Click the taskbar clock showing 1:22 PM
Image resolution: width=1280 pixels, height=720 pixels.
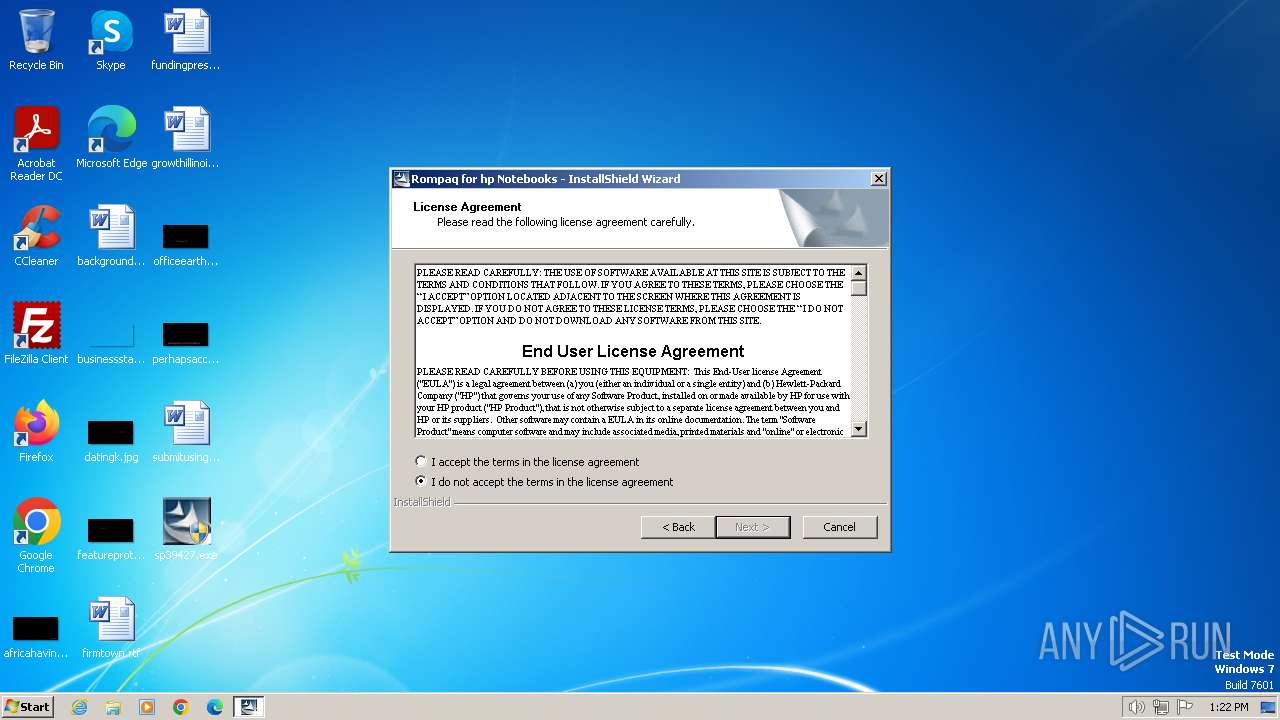[x=1228, y=707]
